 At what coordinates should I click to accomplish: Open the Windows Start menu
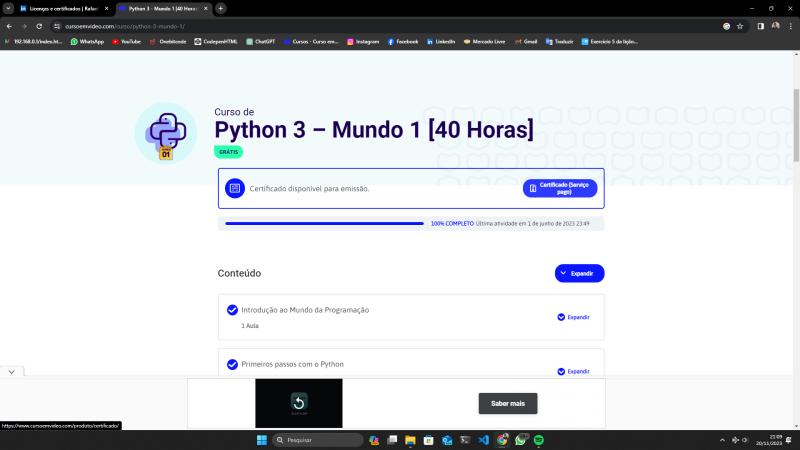pyautogui.click(x=262, y=440)
